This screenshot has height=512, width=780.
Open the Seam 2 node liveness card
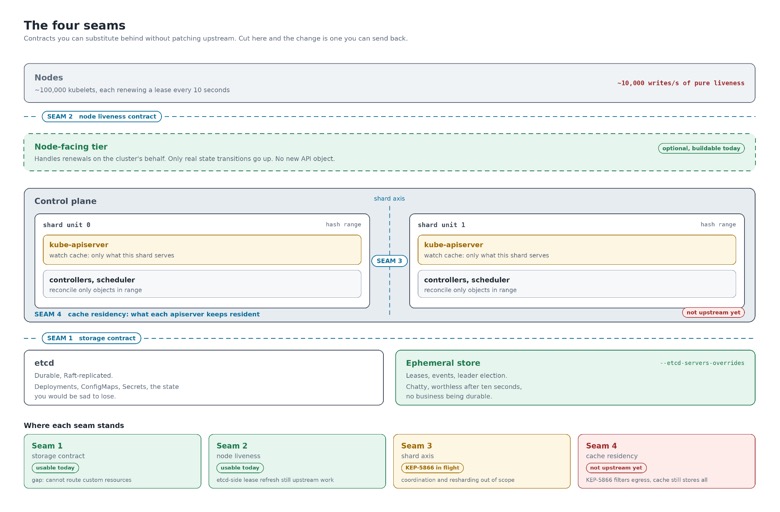coord(297,461)
